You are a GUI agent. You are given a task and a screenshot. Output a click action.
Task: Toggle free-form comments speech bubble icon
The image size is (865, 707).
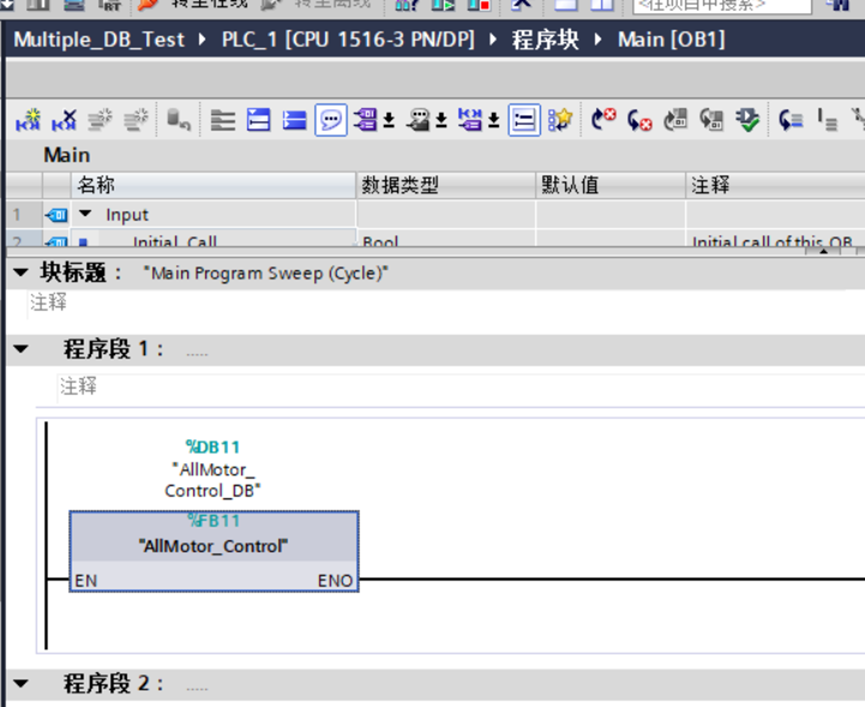[x=331, y=120]
